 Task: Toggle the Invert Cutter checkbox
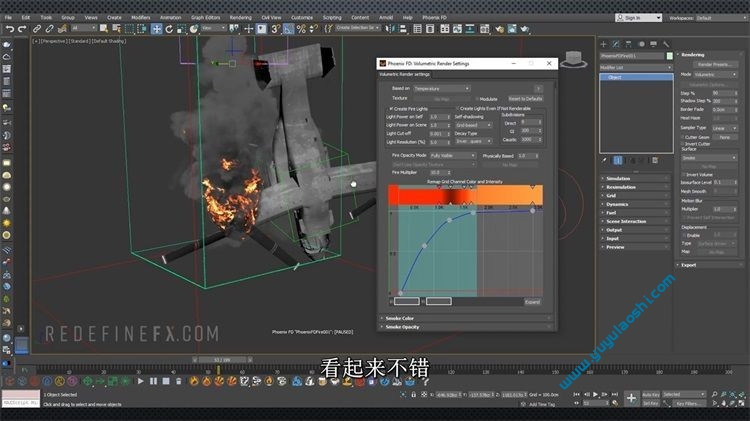pyautogui.click(x=683, y=144)
